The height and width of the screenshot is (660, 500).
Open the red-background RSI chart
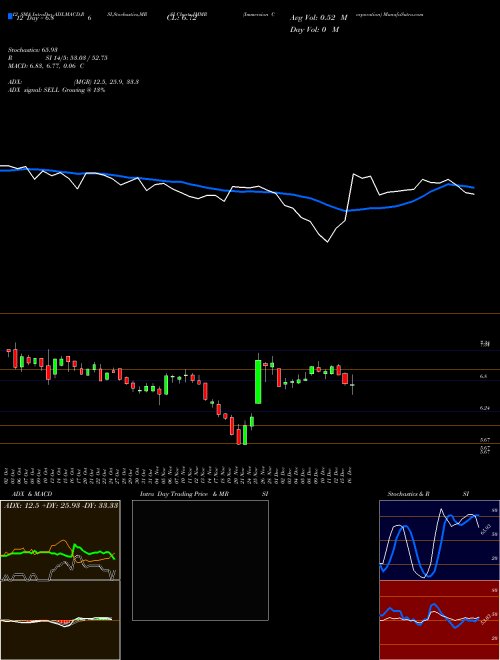click(439, 620)
